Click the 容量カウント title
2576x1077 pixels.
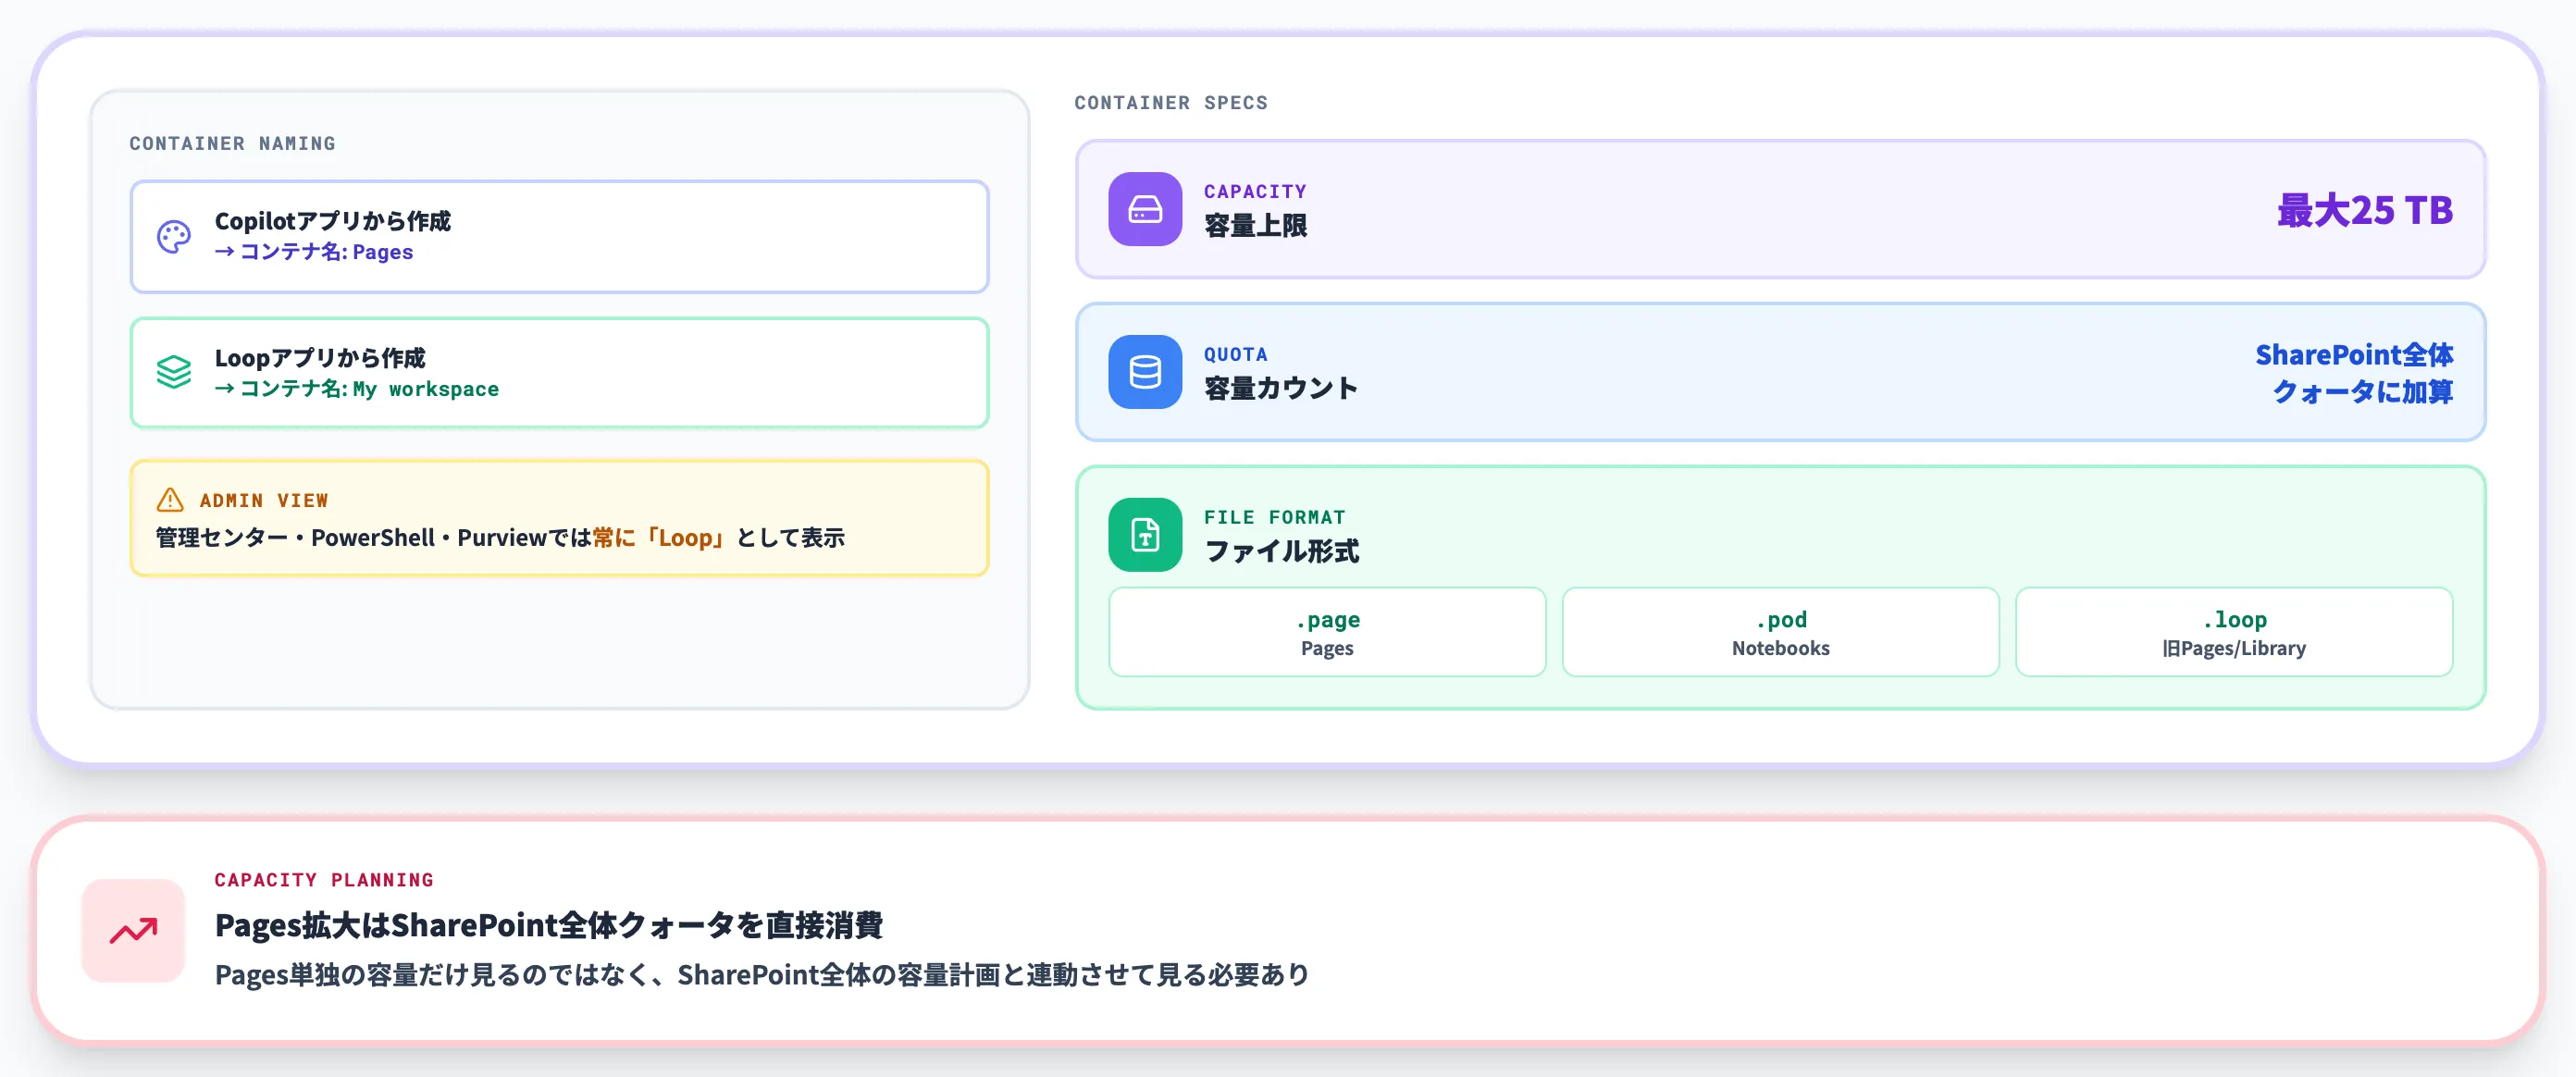click(x=1281, y=389)
